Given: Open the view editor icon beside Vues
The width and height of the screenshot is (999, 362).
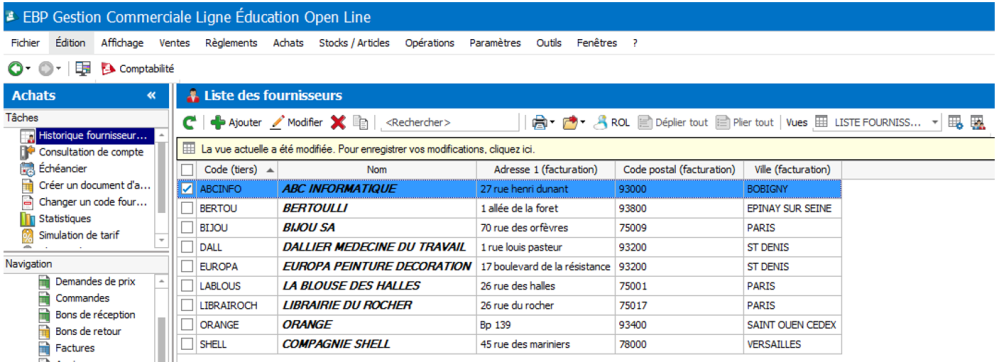Looking at the screenshot, I should (955, 122).
